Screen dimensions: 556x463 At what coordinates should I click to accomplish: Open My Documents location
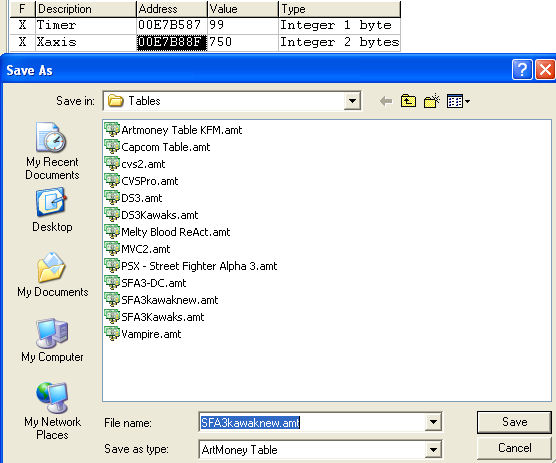click(52, 275)
